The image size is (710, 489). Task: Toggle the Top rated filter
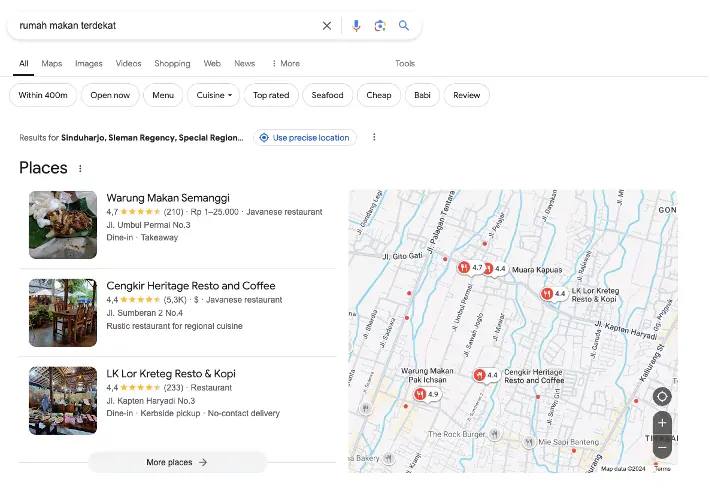click(271, 95)
